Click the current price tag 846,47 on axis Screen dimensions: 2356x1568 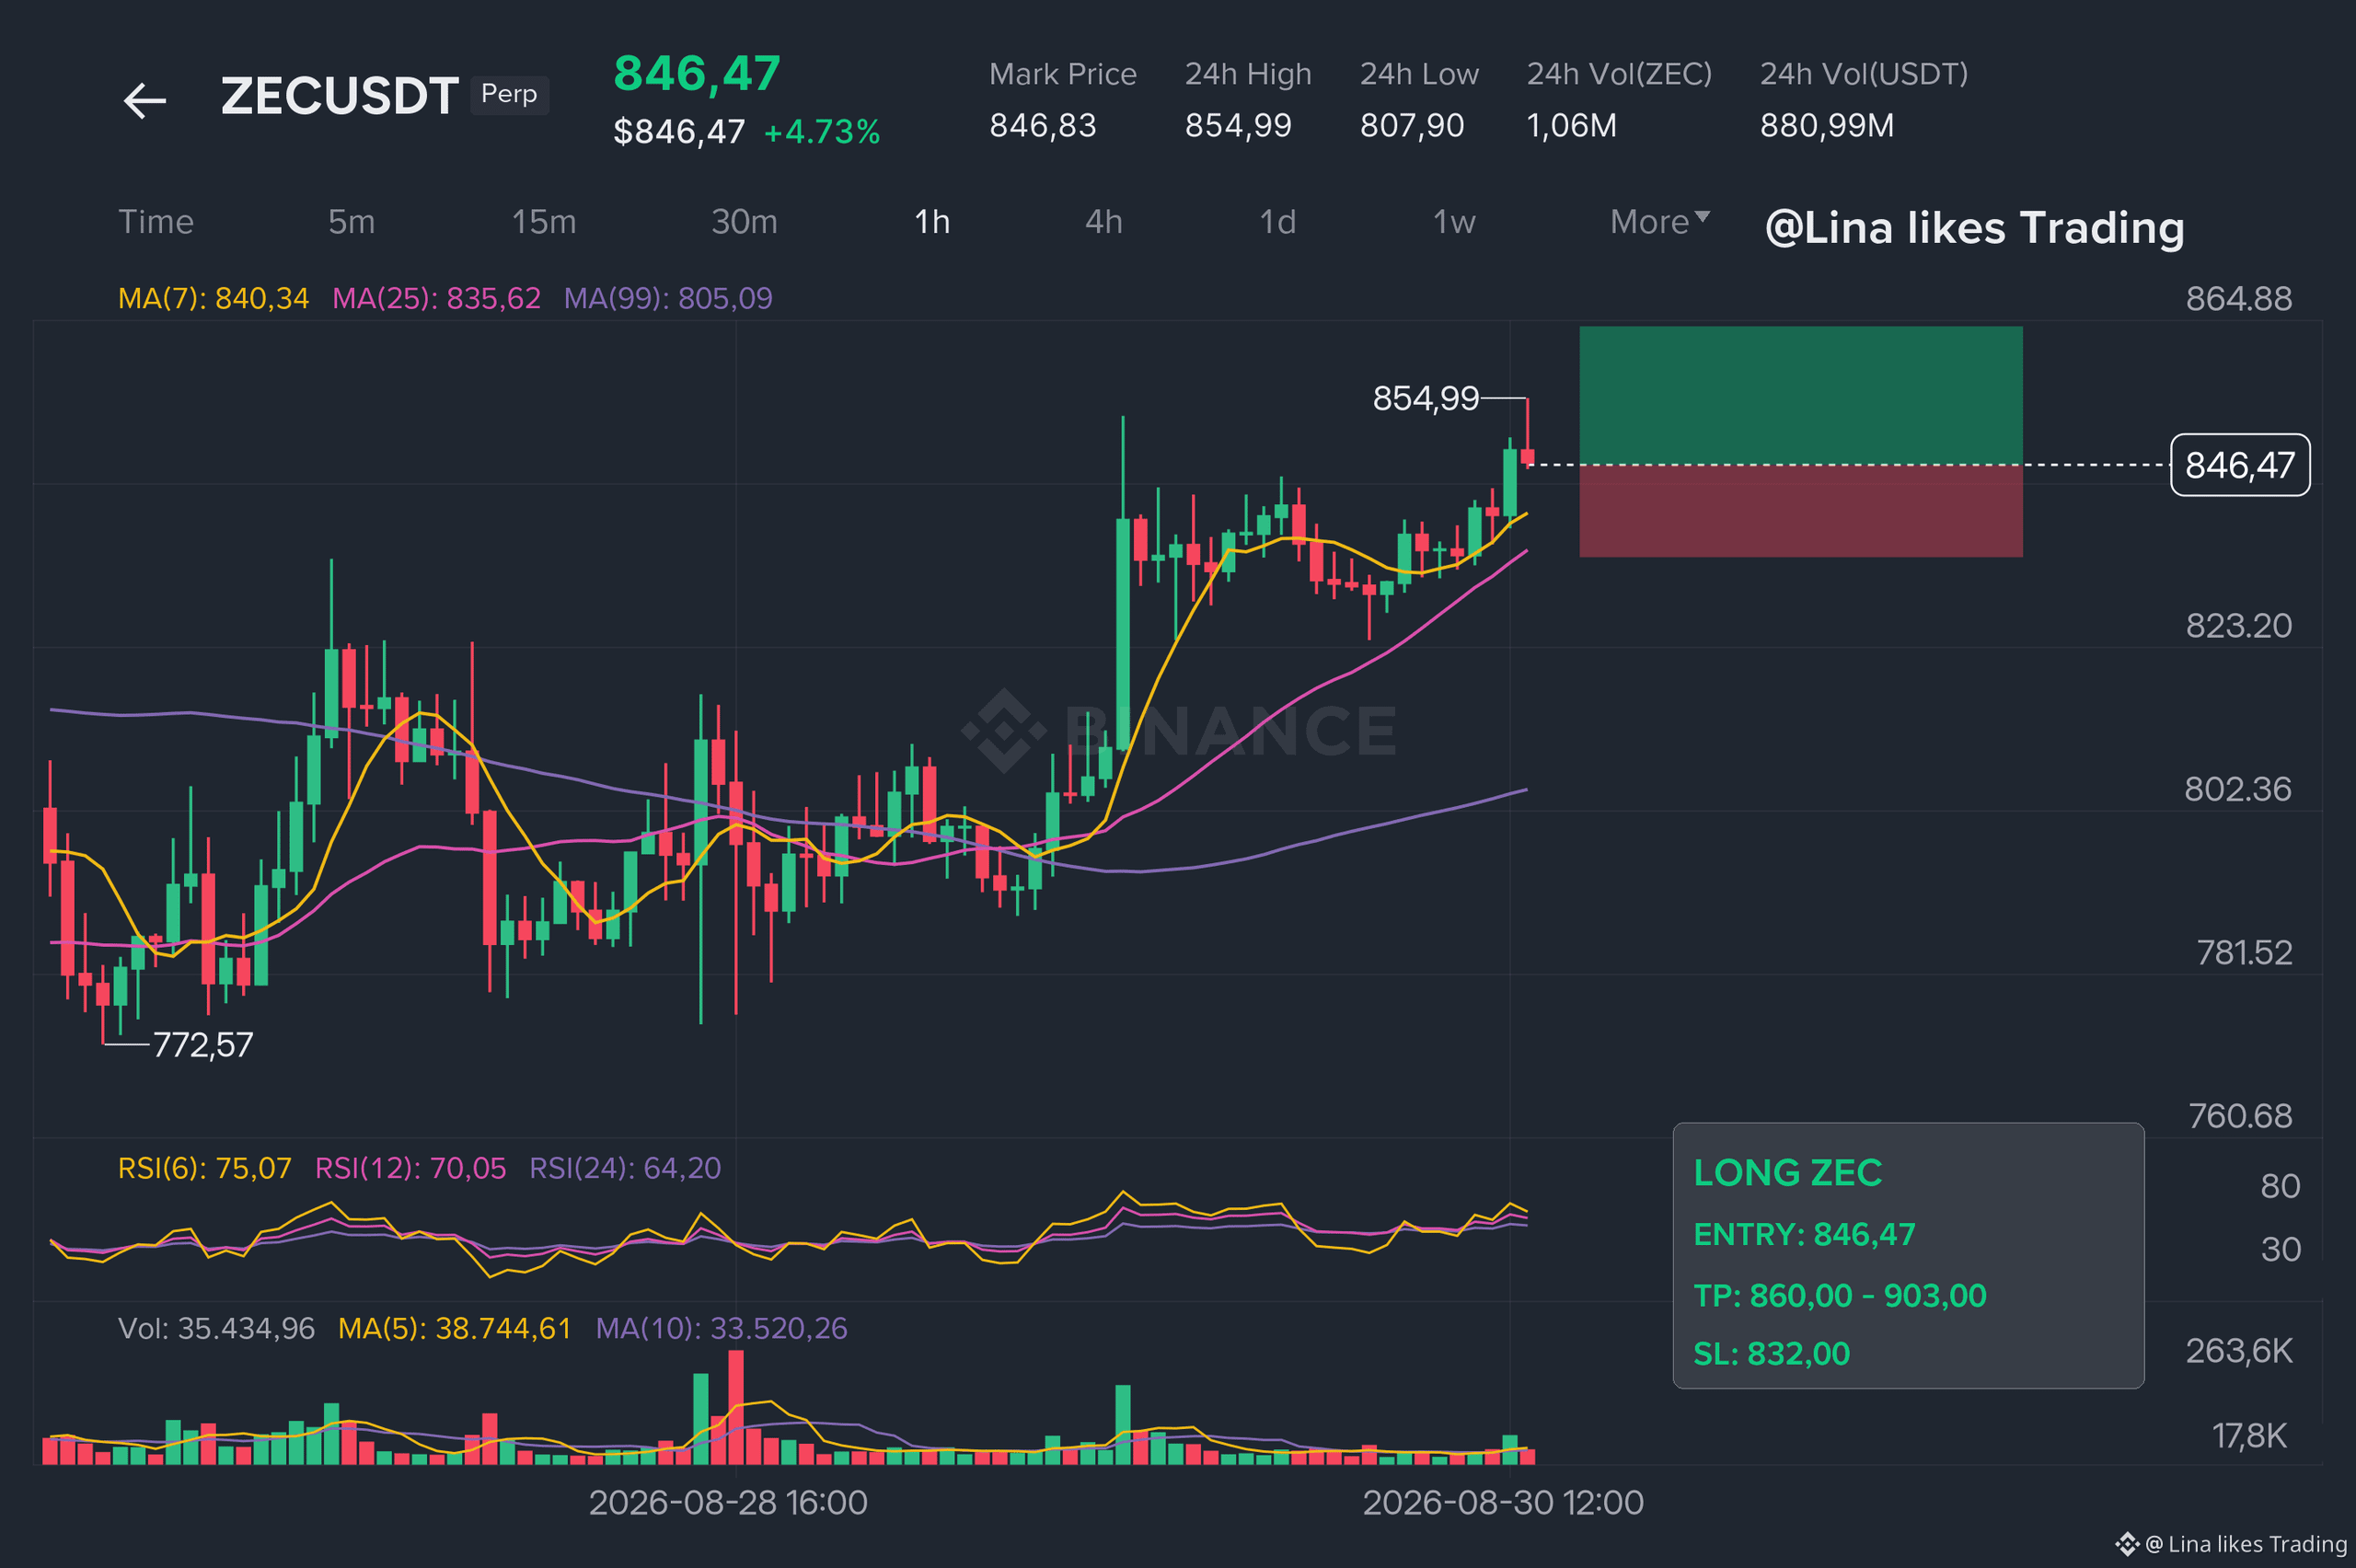pos(2240,465)
